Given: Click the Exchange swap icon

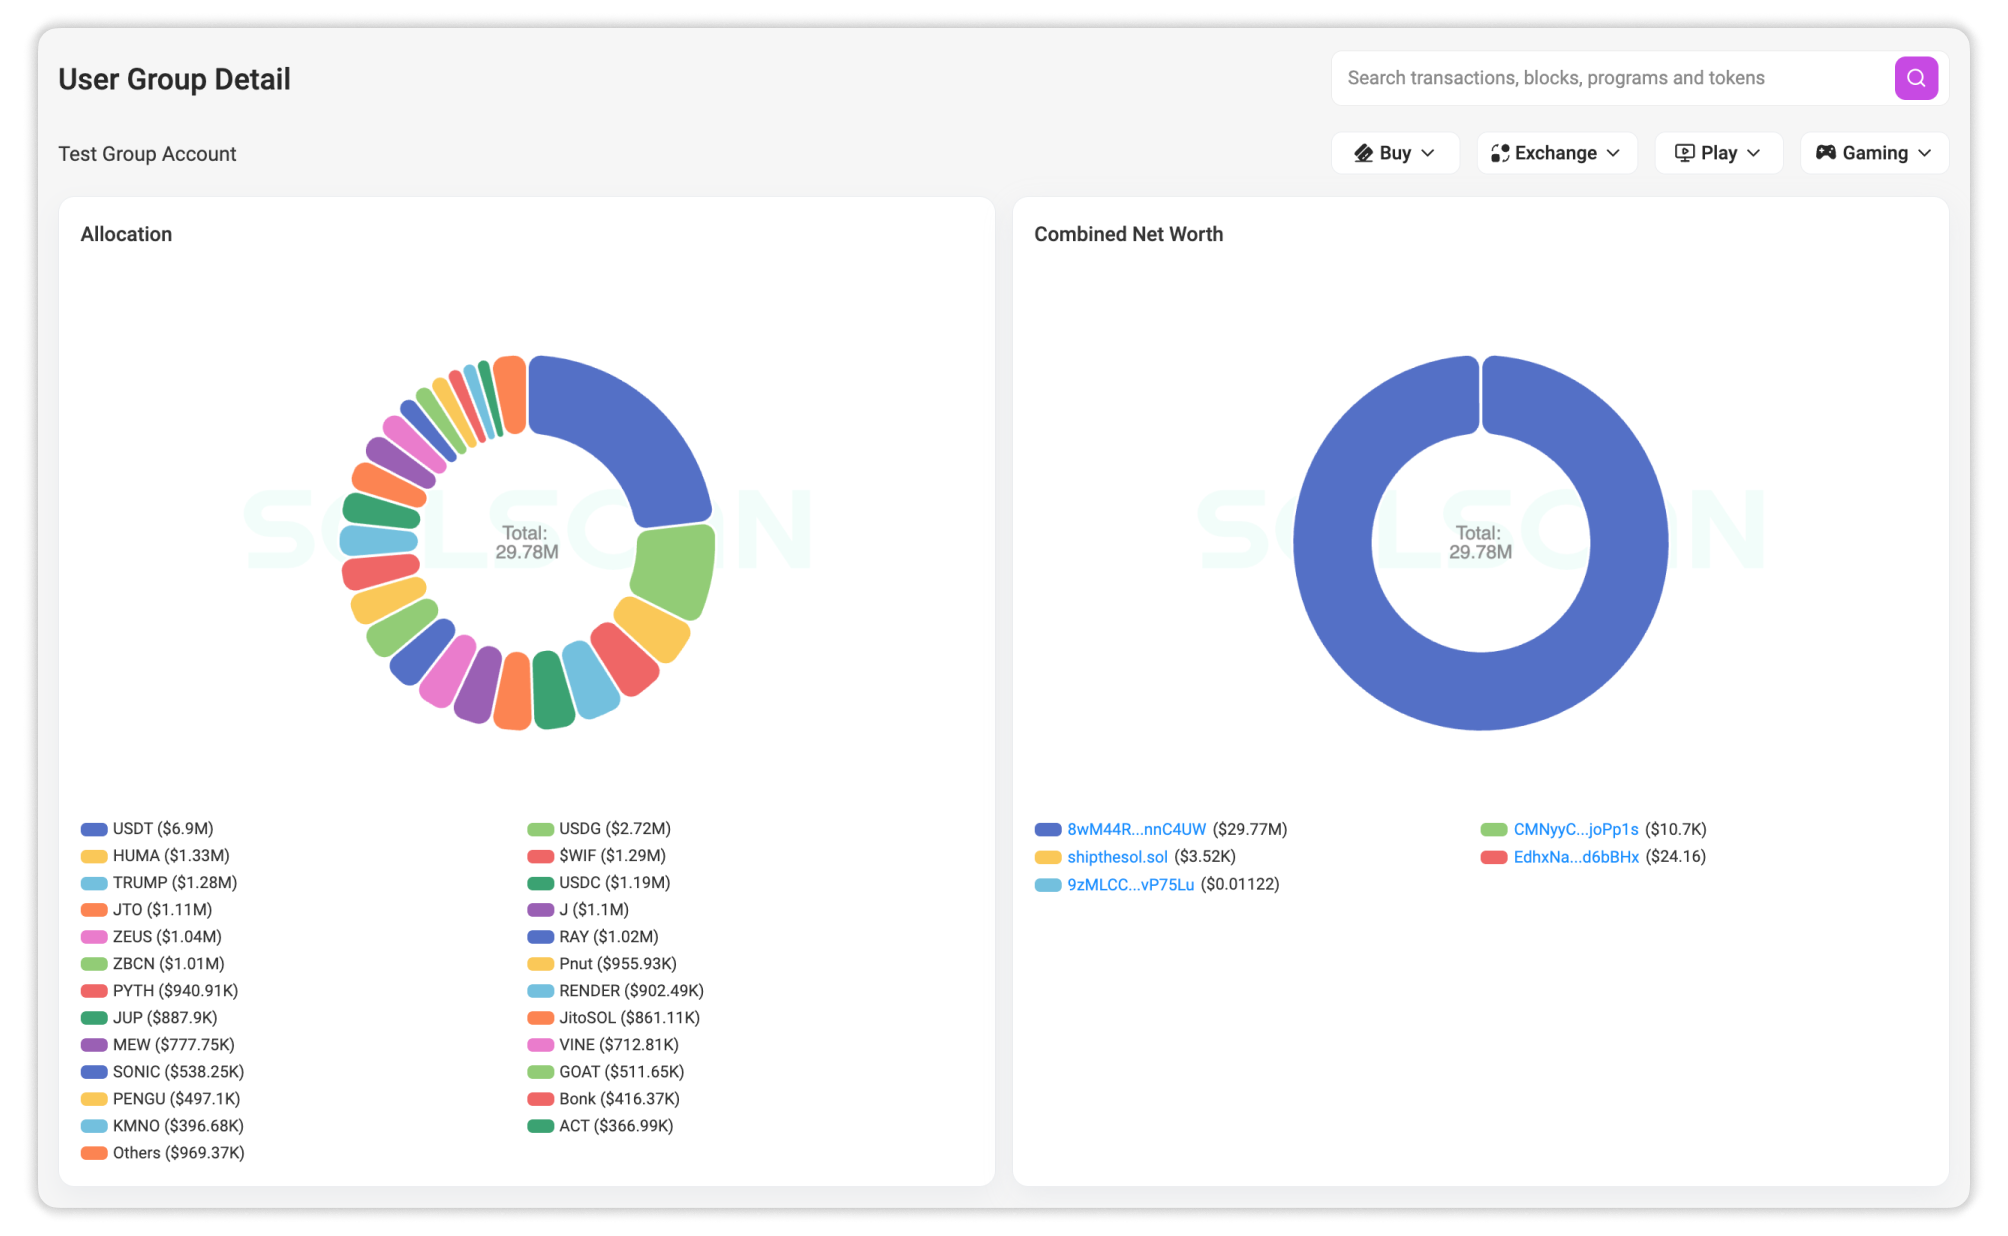Looking at the screenshot, I should 1499,153.
